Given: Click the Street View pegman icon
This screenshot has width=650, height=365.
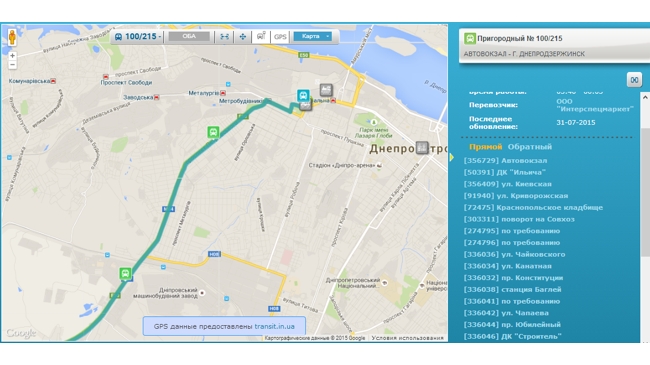Looking at the screenshot, I should pyautogui.click(x=12, y=37).
